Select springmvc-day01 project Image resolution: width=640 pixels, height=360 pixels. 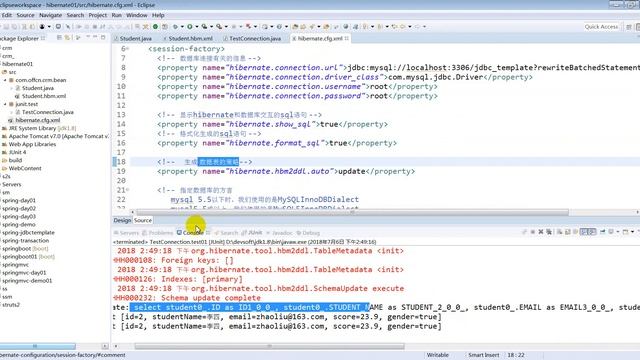24,273
